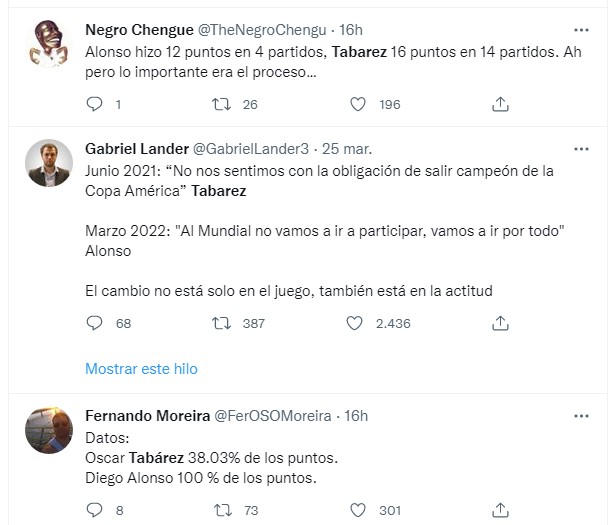Open Negro Chengue's profile picture
The width and height of the screenshot is (612, 525).
[48, 43]
